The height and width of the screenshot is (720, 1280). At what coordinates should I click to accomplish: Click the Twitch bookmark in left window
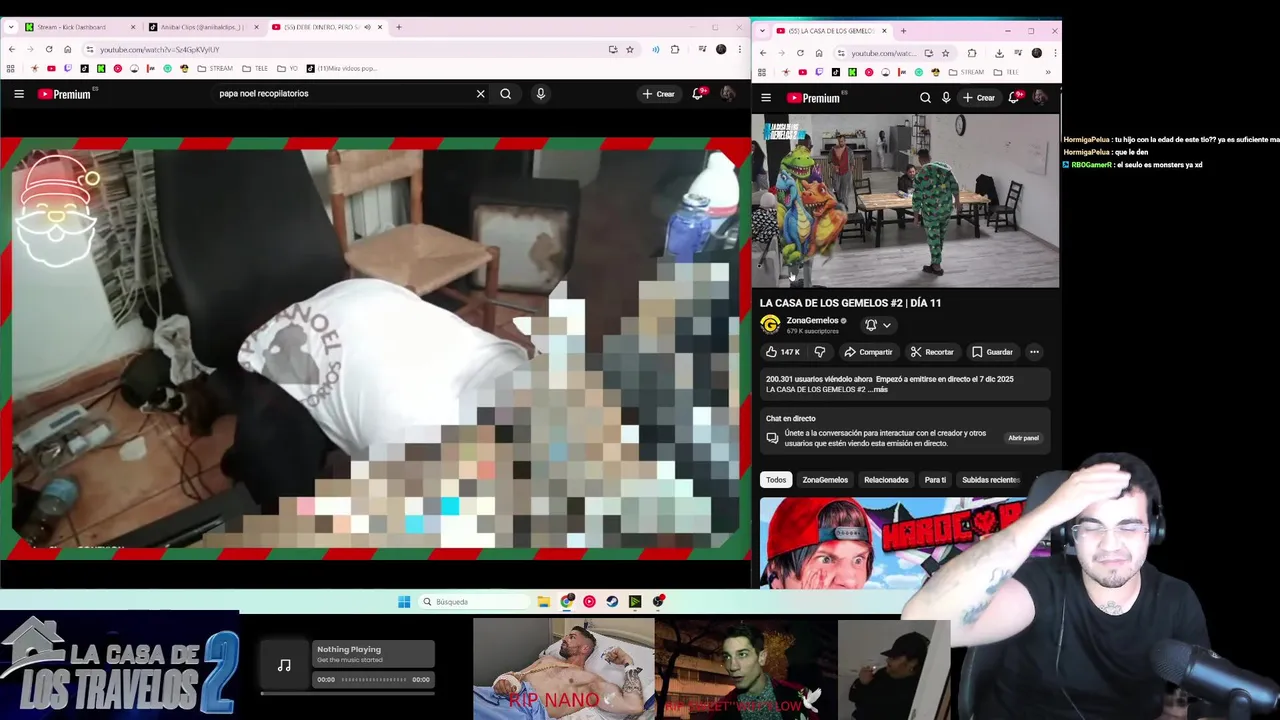coord(68,69)
